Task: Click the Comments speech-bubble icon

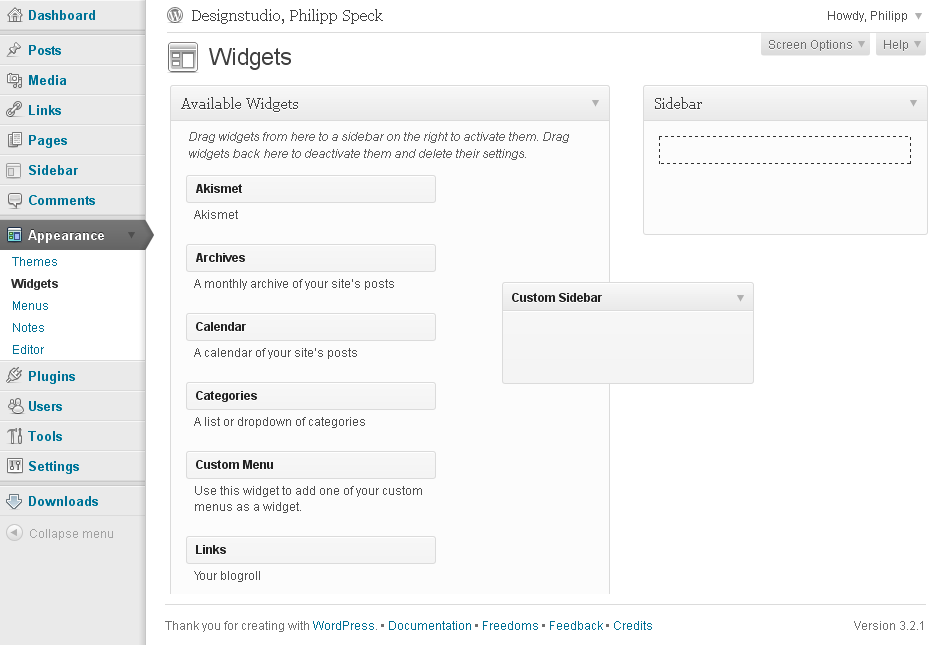Action: [x=14, y=200]
